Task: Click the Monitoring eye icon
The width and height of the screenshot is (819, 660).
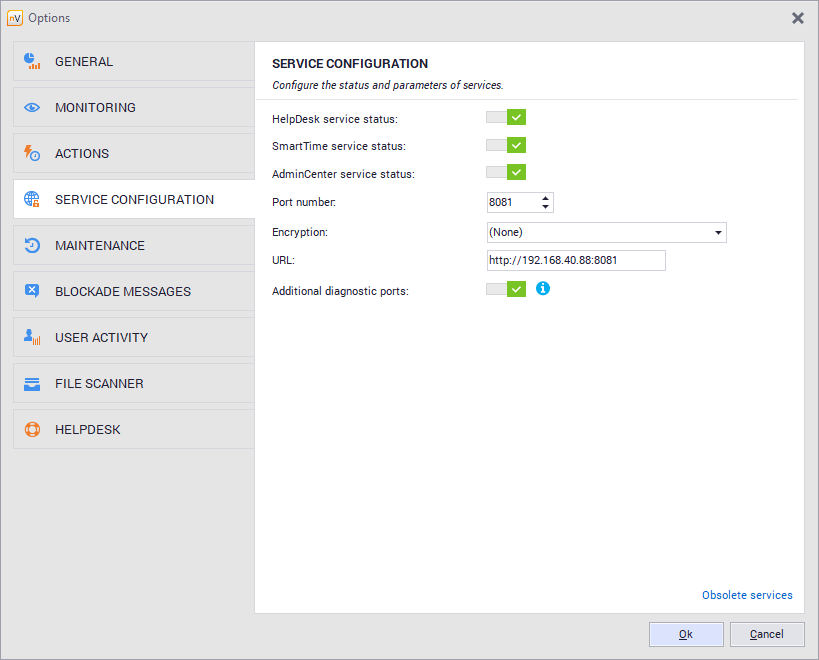Action: coord(32,108)
